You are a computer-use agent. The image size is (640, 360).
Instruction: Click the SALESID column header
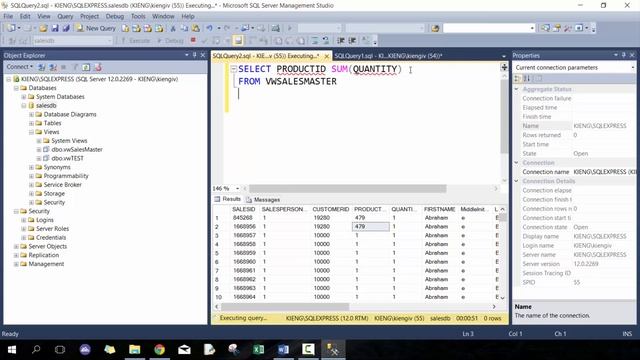(x=244, y=209)
